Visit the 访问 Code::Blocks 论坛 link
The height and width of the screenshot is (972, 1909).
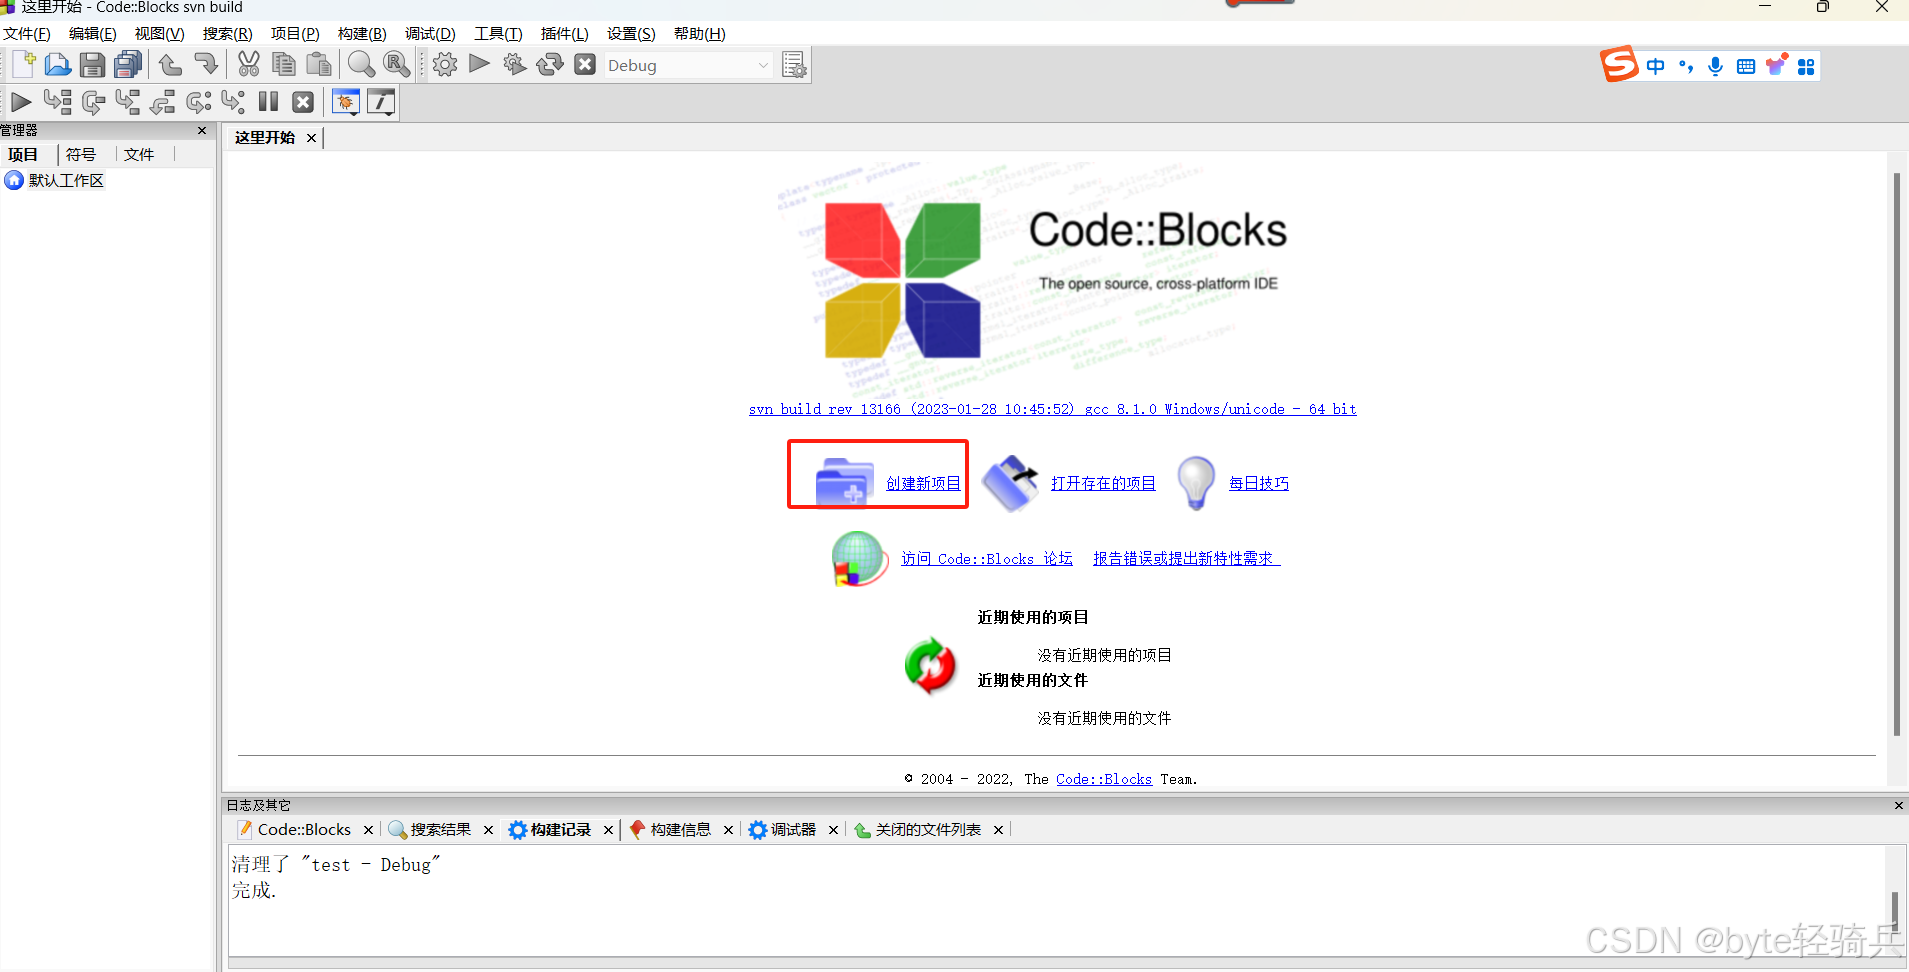(987, 559)
